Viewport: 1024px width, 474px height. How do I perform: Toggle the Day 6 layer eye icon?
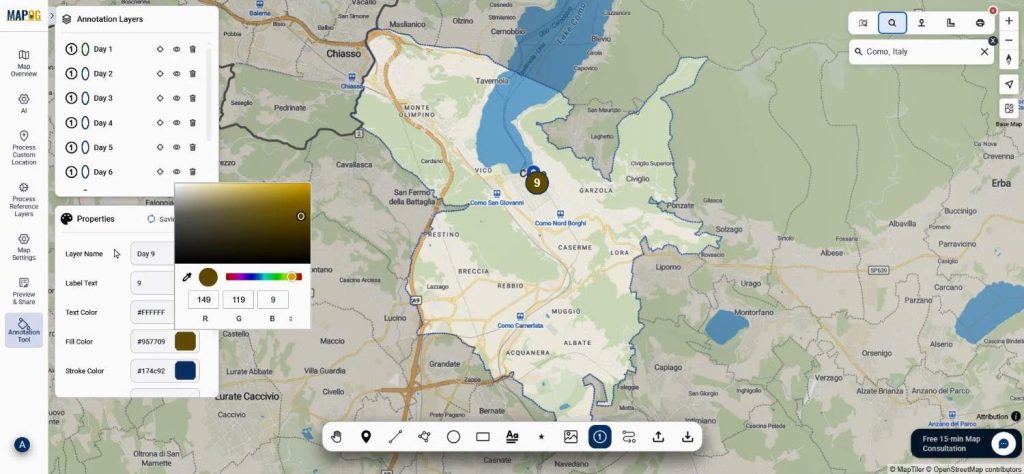tap(176, 172)
